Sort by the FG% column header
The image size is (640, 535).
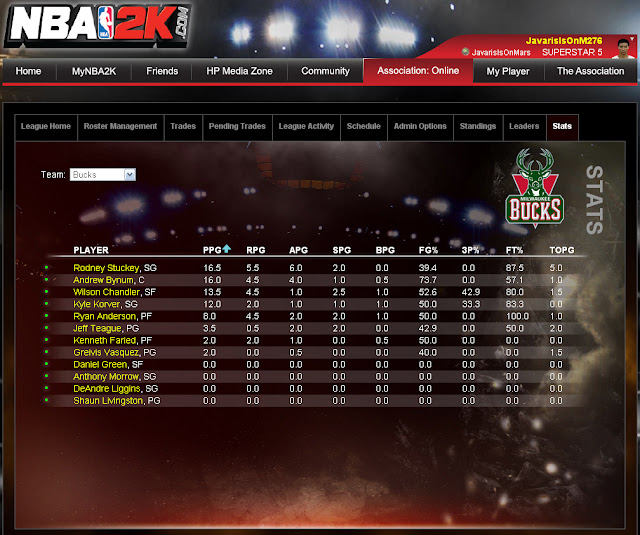point(428,250)
